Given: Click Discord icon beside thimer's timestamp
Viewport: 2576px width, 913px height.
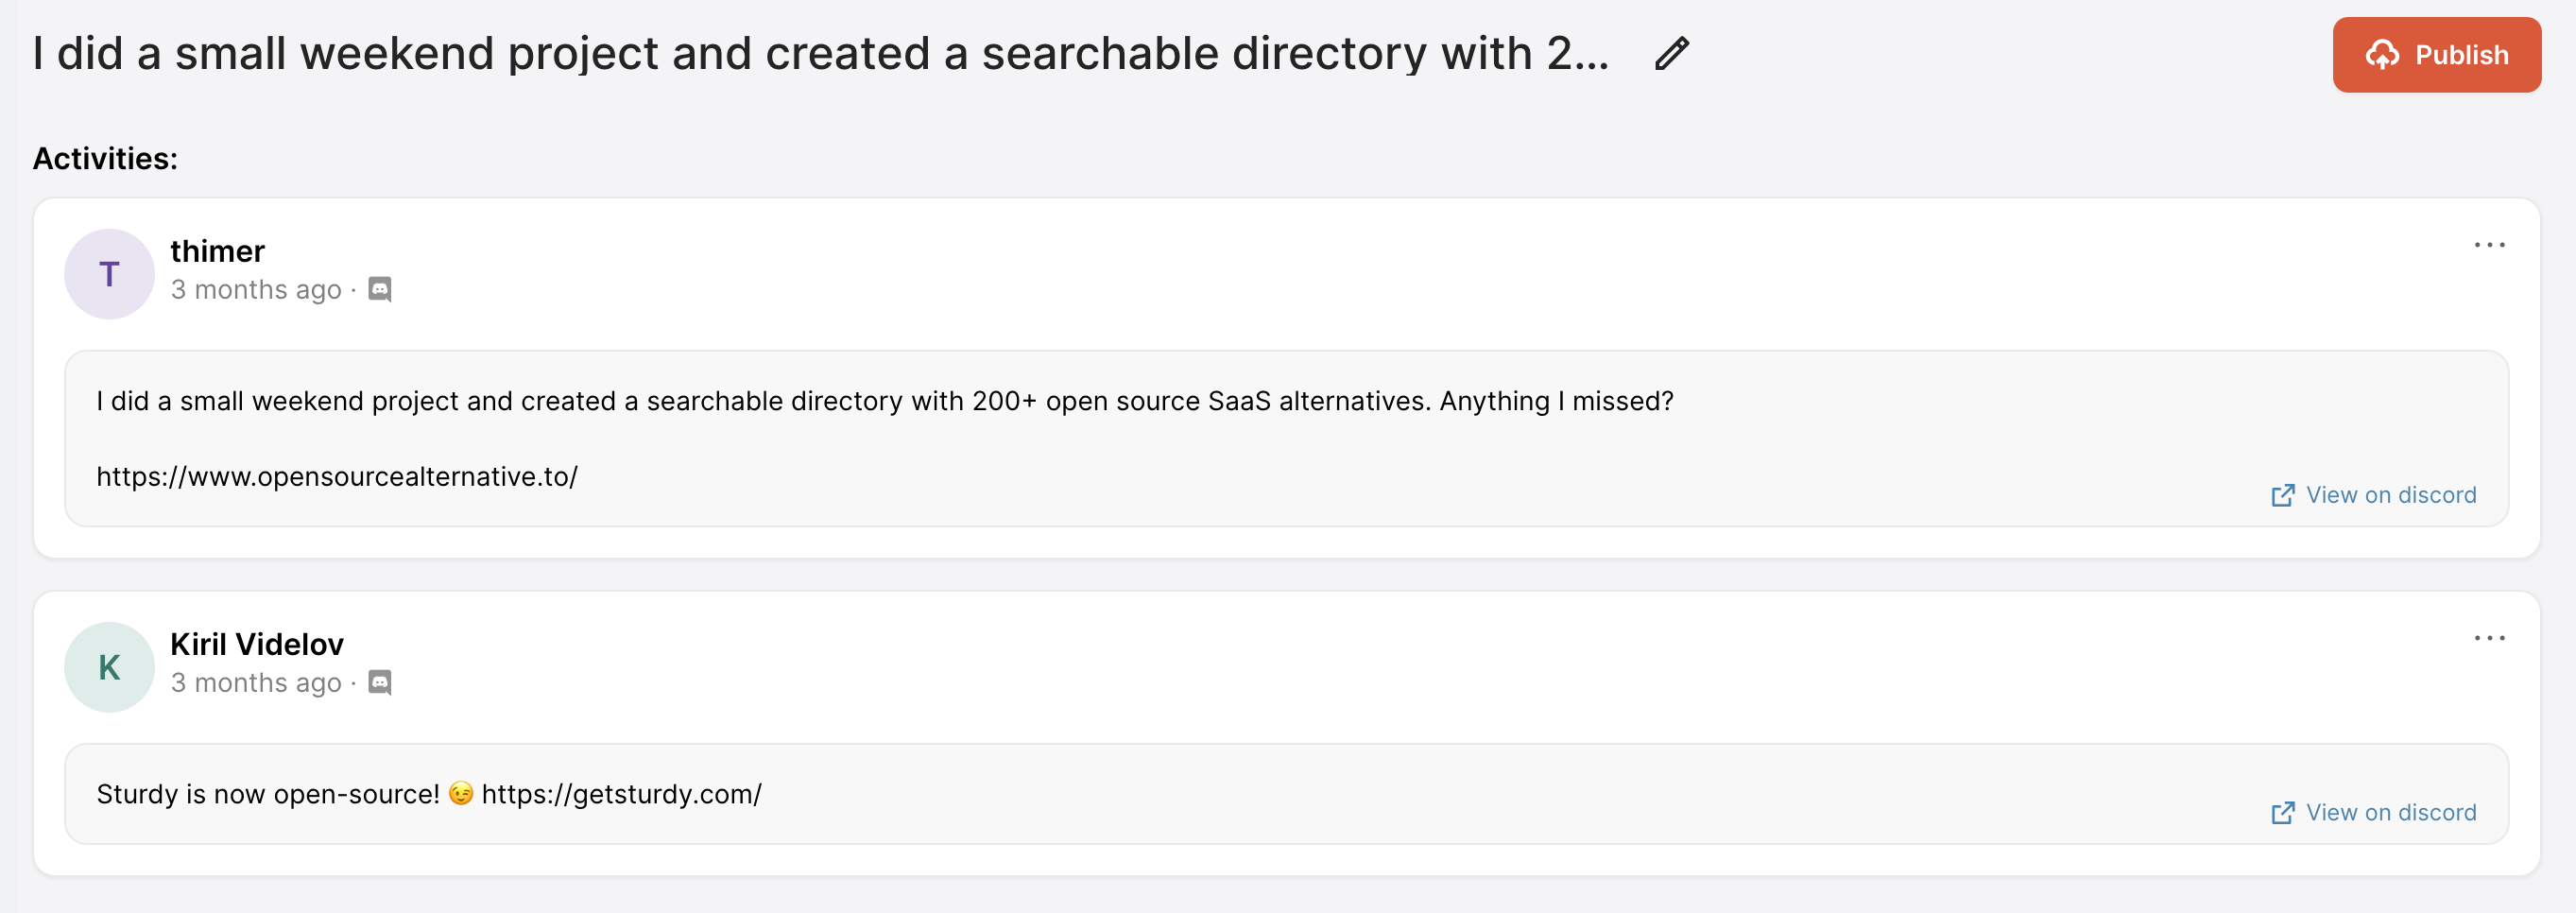Looking at the screenshot, I should (x=380, y=290).
